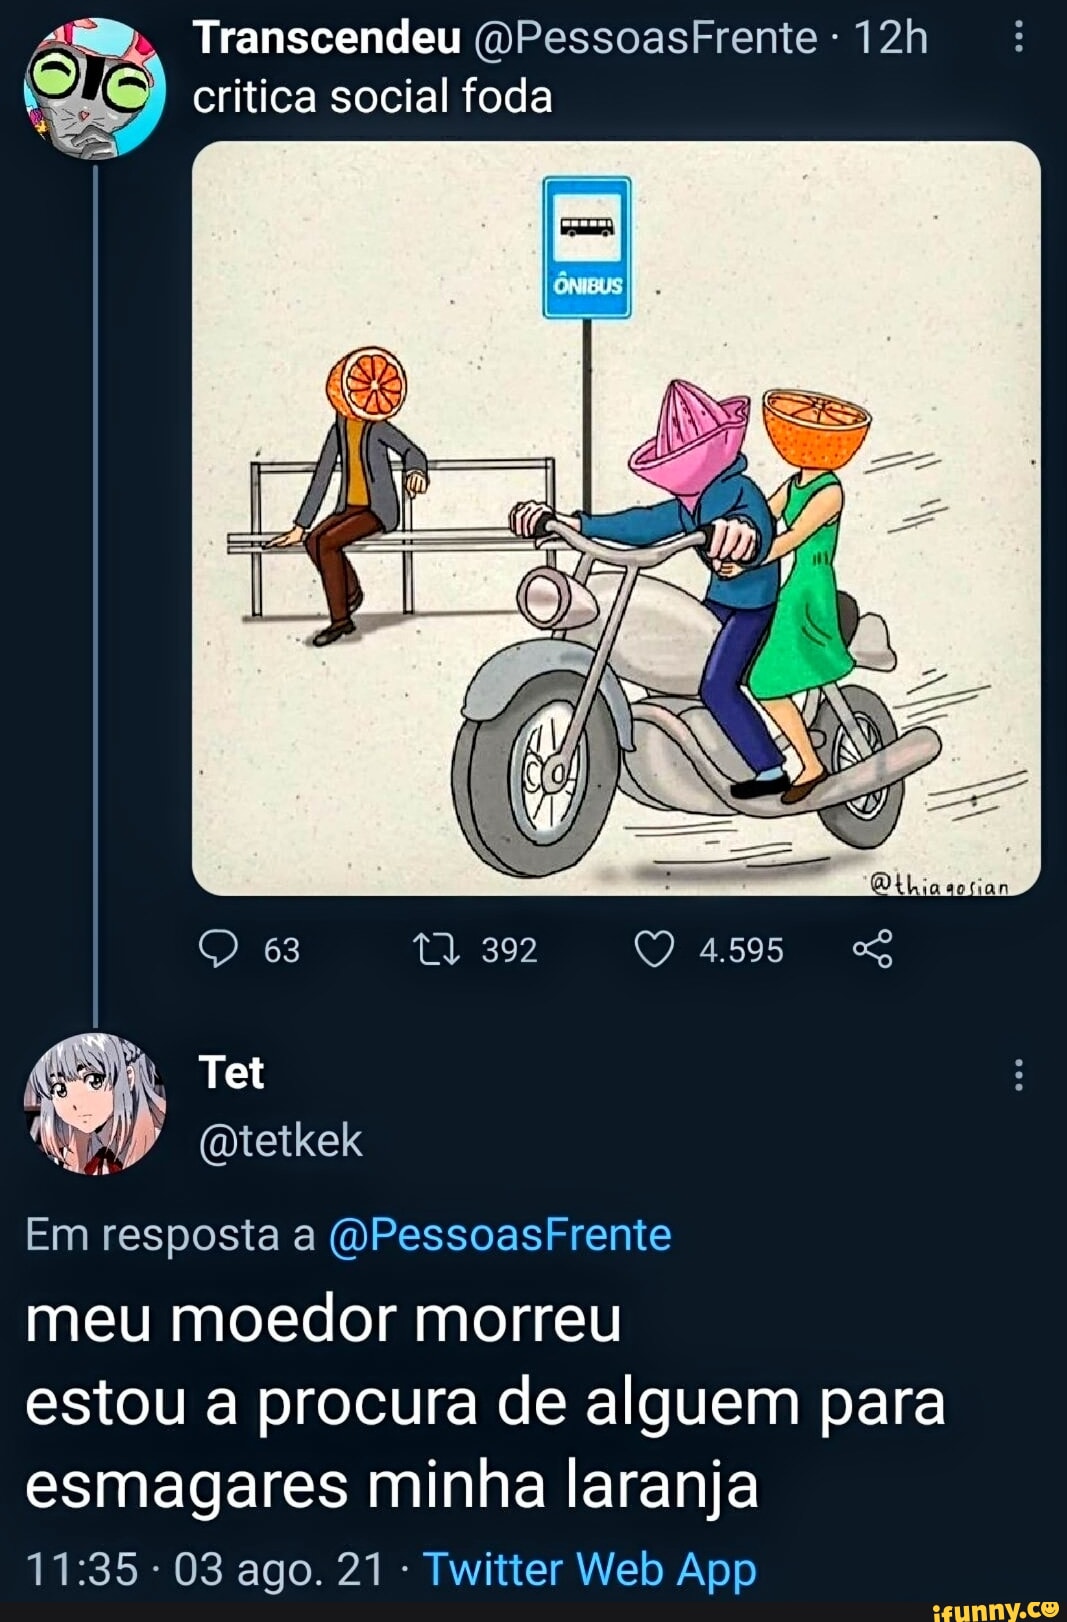Open three-dot menu on Transcendeu tweet
Image resolution: width=1067 pixels, height=1622 pixels.
1018,39
